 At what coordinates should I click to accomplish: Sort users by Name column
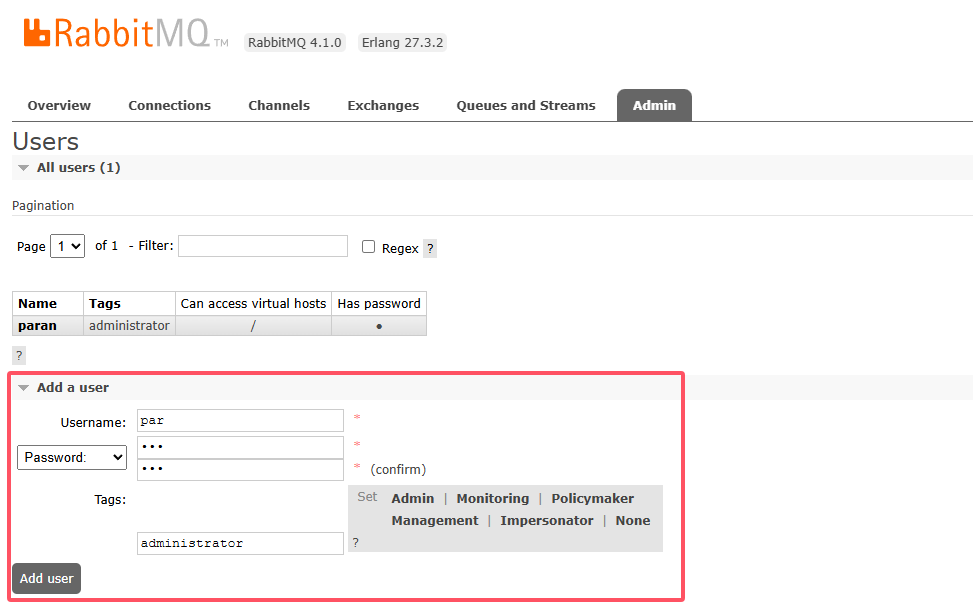pos(37,304)
